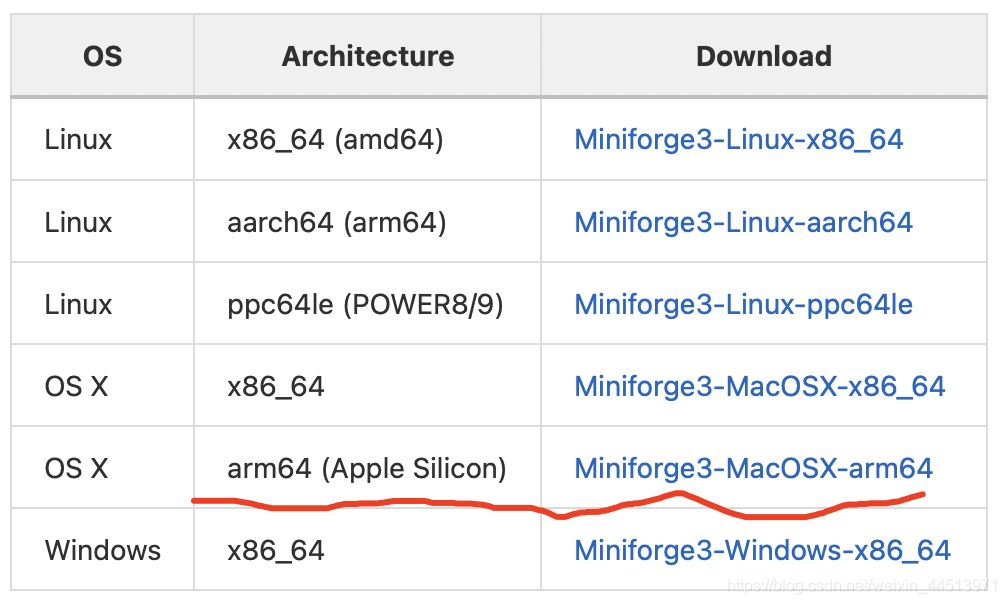
Task: Open the Miniforge3-Linux-x86_64 download link
Action: coord(738,140)
